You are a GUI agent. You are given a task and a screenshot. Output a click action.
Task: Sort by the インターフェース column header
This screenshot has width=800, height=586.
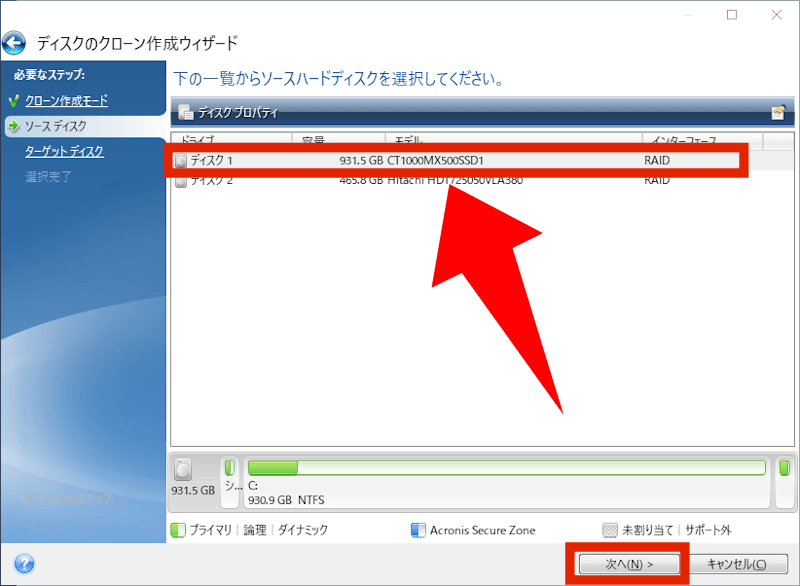(703, 139)
